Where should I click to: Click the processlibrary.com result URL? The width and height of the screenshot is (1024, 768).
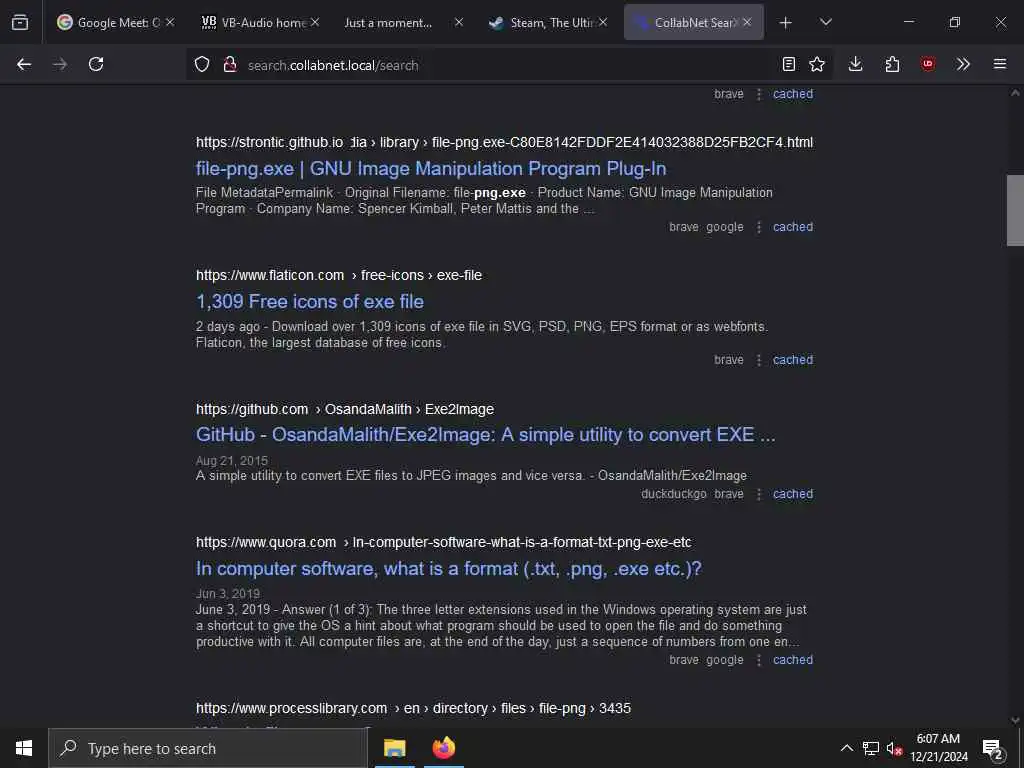click(413, 709)
